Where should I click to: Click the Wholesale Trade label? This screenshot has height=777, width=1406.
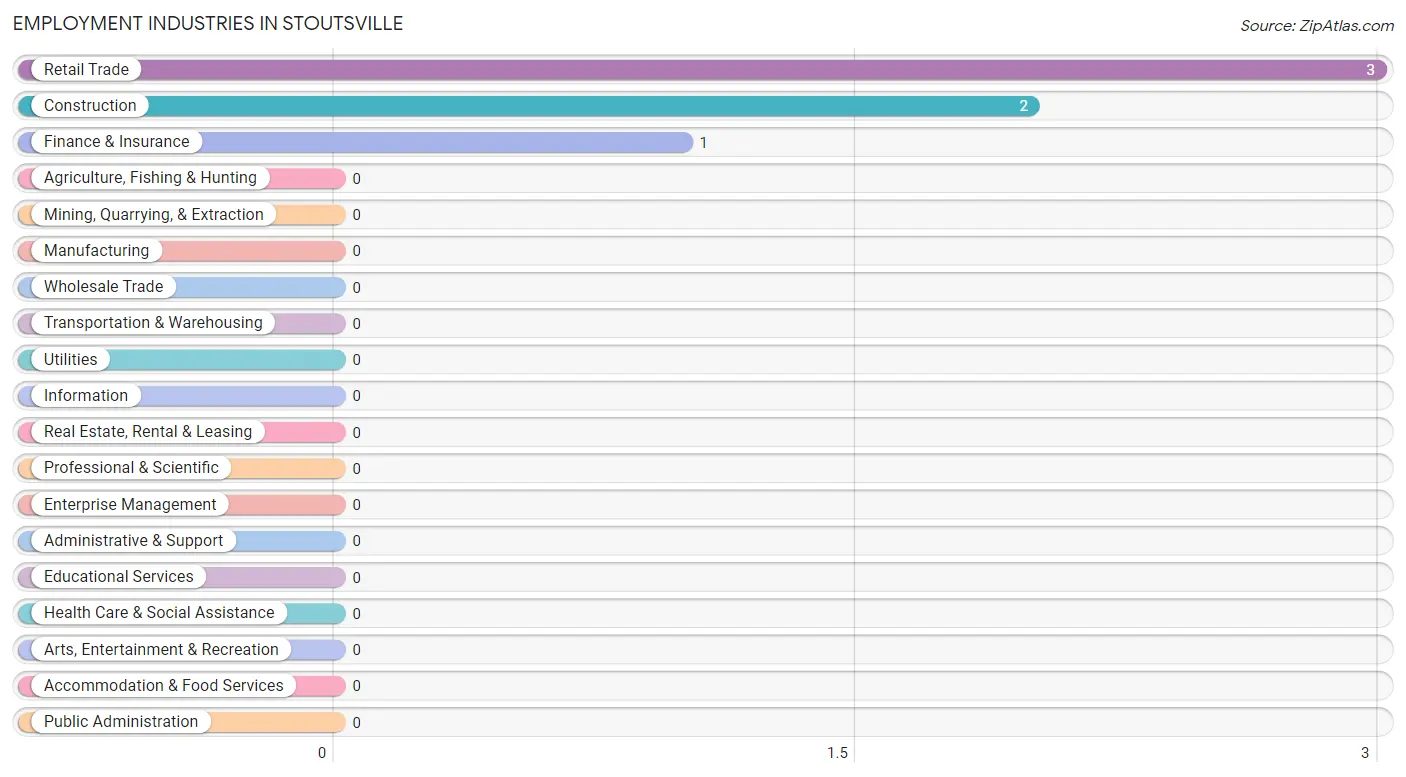pos(103,287)
